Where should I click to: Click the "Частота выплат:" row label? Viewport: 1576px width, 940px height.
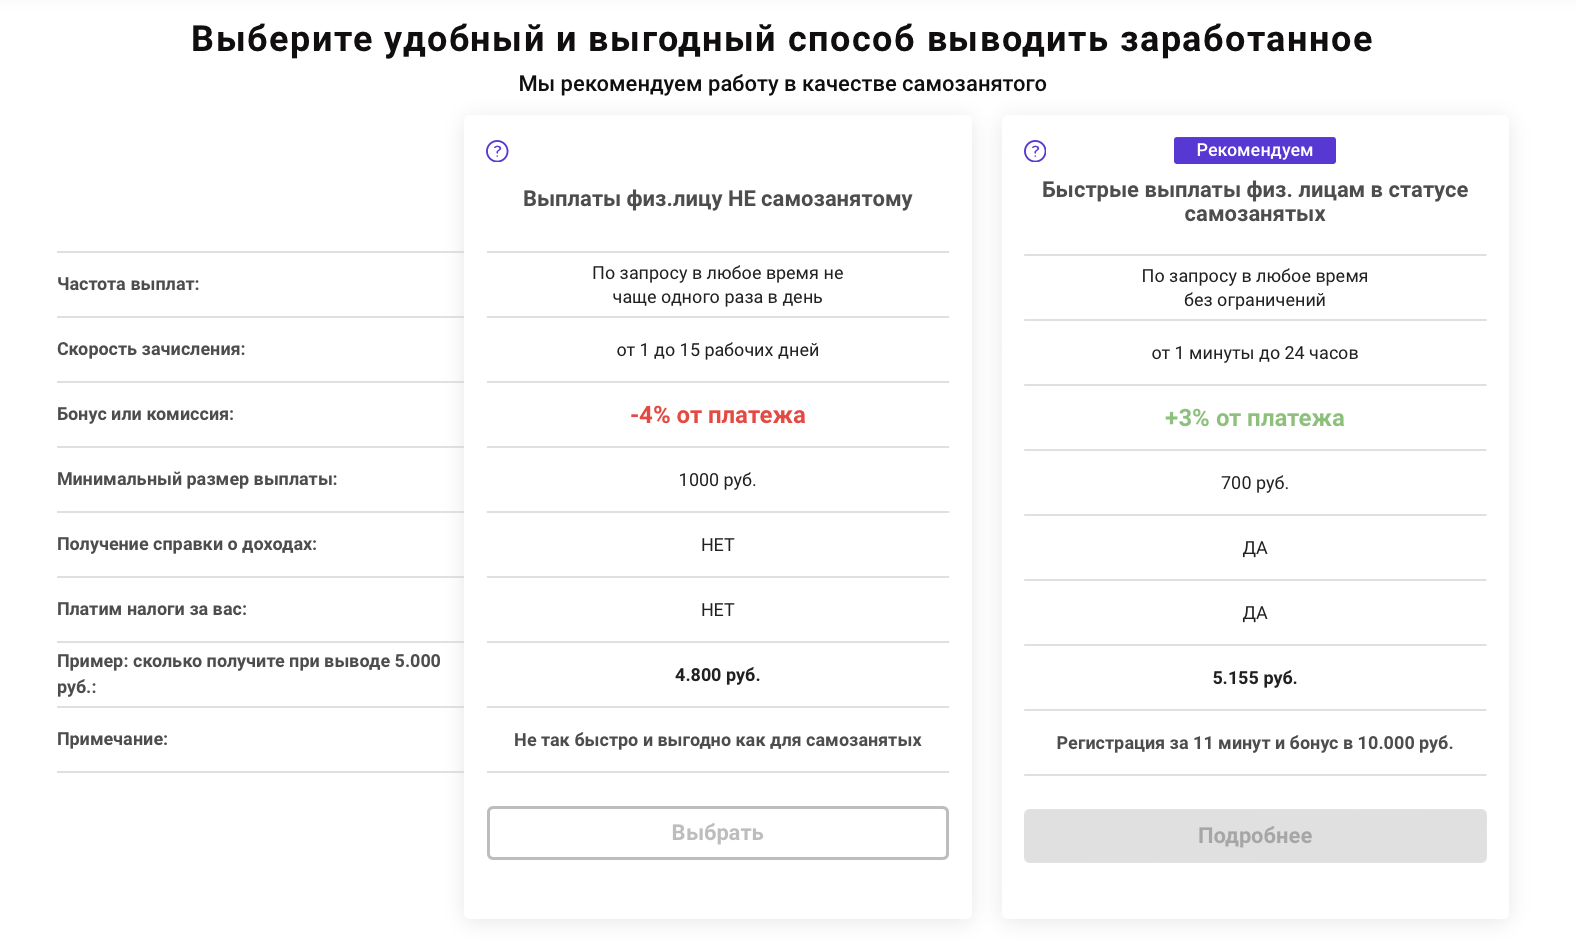(128, 284)
